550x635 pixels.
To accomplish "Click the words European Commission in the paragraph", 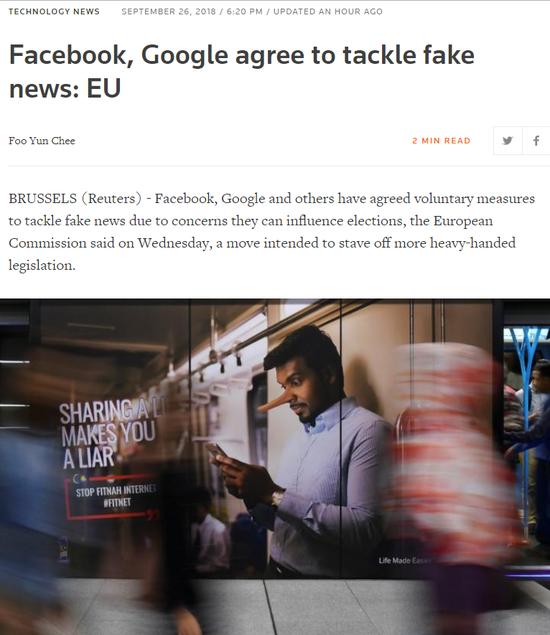I will [463, 221].
